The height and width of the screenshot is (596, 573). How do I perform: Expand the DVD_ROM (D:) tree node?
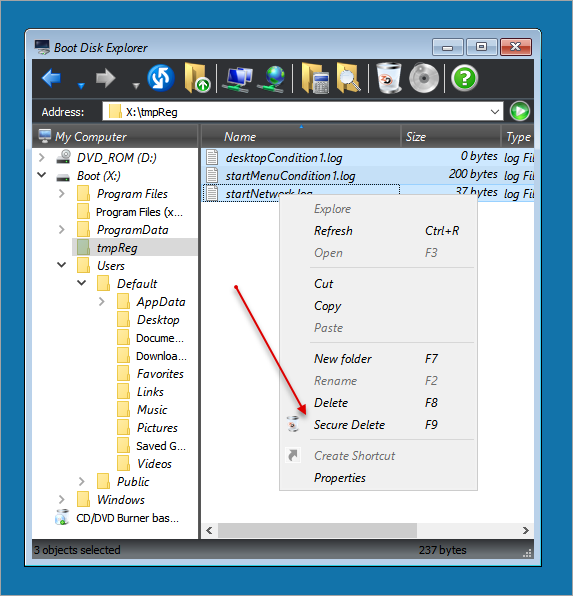(42, 157)
